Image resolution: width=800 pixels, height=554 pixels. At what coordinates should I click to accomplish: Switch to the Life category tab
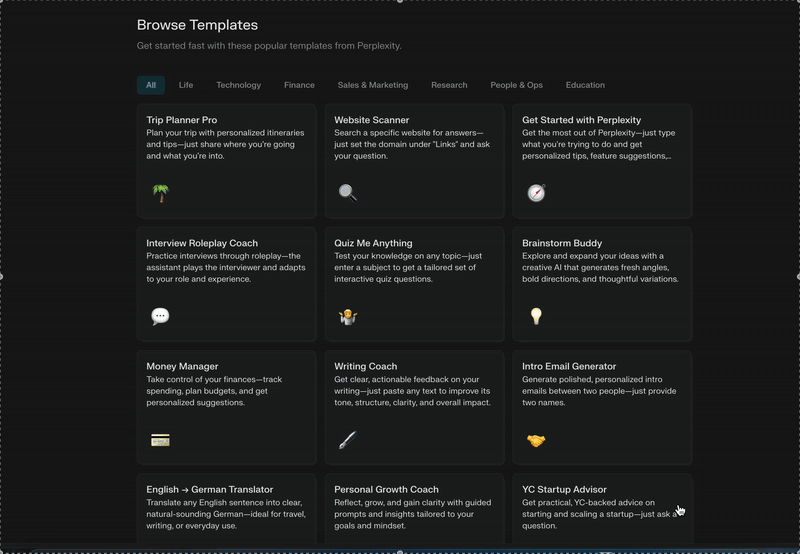pyautogui.click(x=186, y=85)
